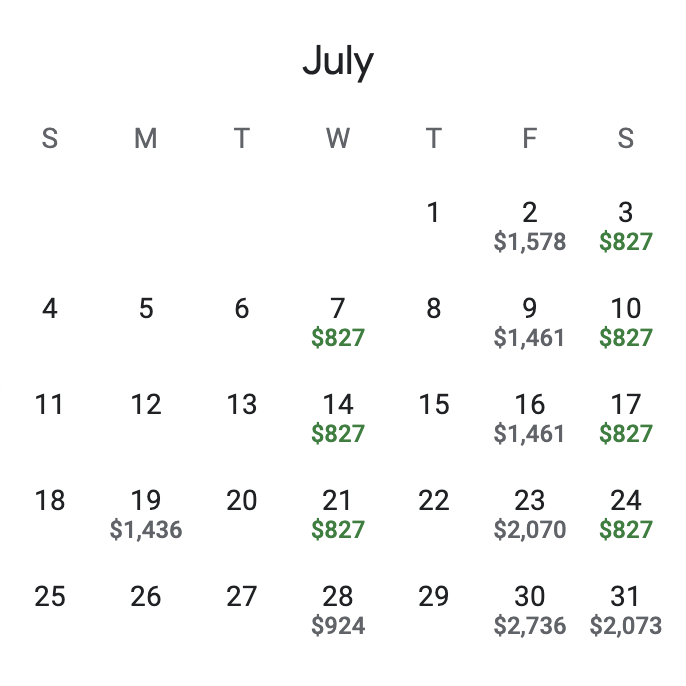Pick July 24 with $827 price
Screen dimensions: 686x686
pos(626,514)
